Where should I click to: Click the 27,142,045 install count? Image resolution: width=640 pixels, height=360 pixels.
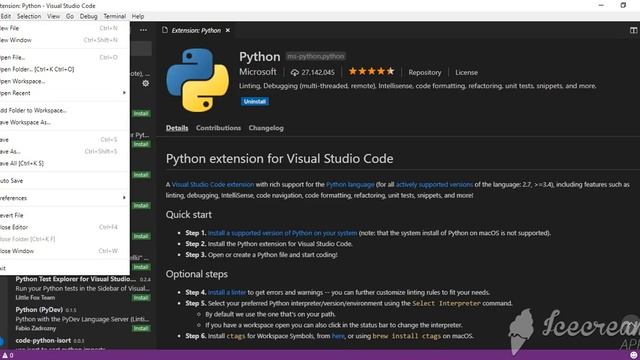click(318, 72)
